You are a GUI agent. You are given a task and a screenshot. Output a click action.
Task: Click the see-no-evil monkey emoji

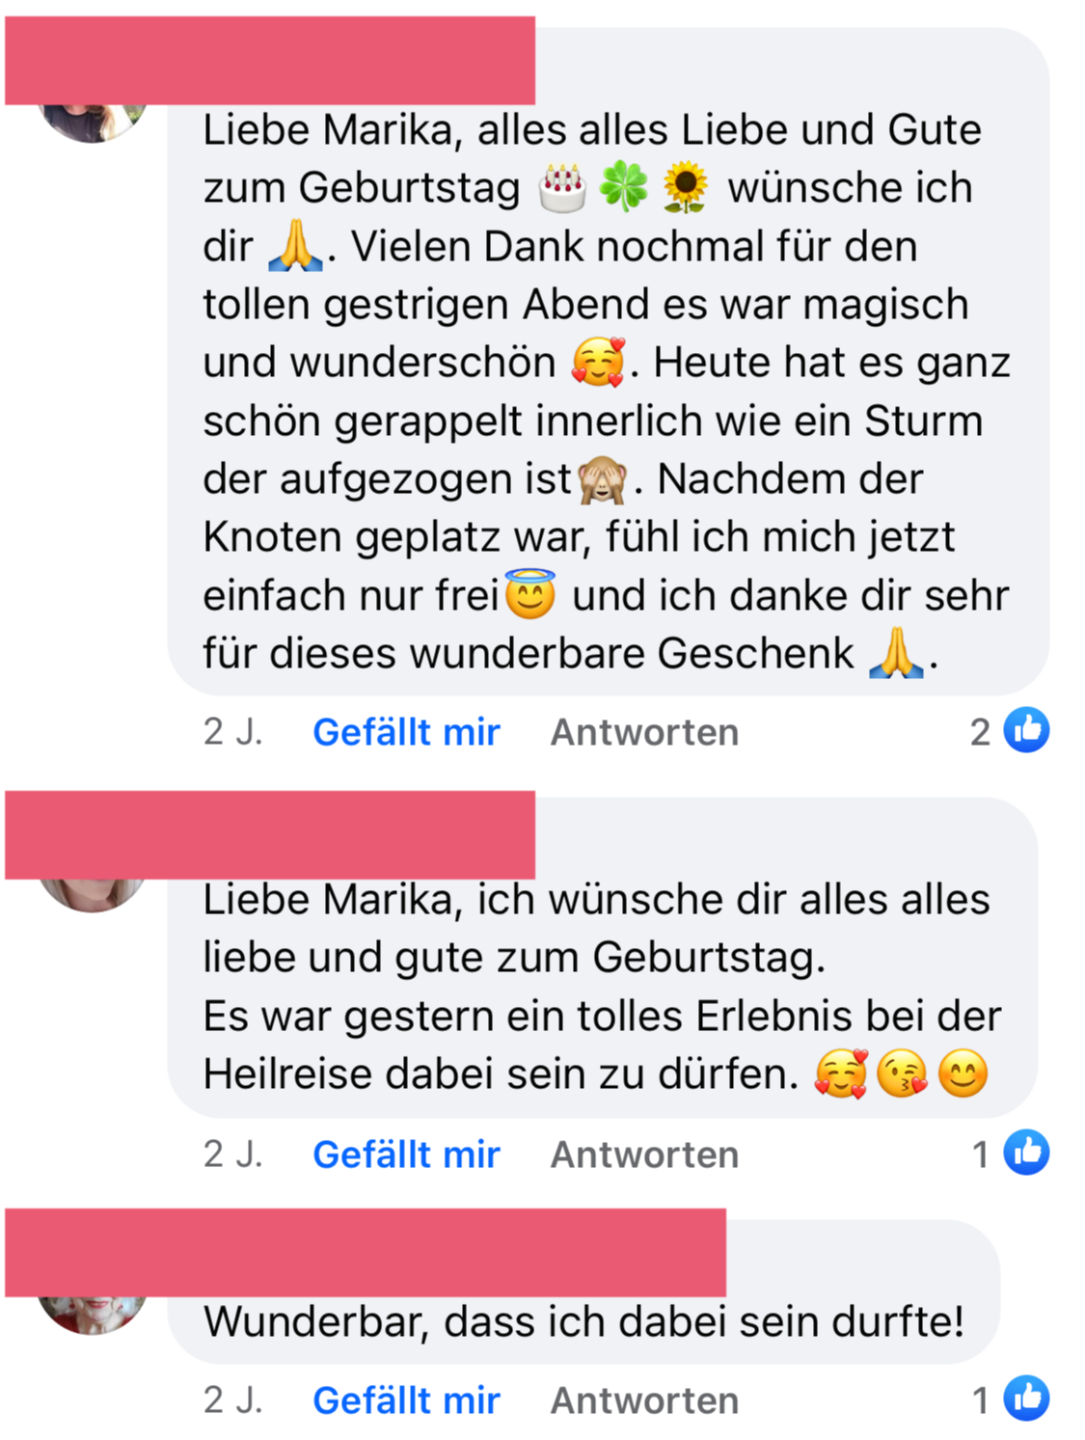click(x=603, y=479)
